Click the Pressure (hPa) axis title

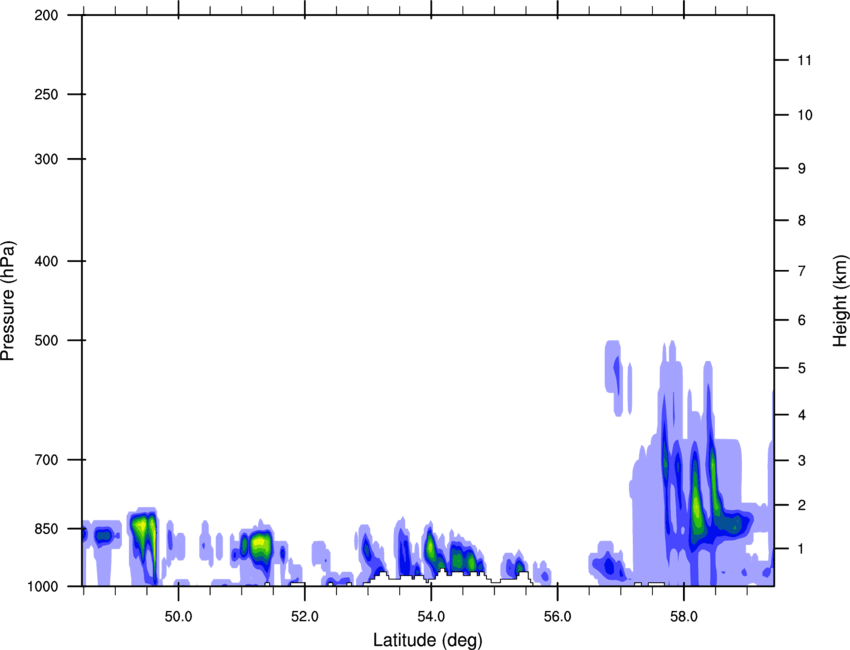(x=8, y=301)
